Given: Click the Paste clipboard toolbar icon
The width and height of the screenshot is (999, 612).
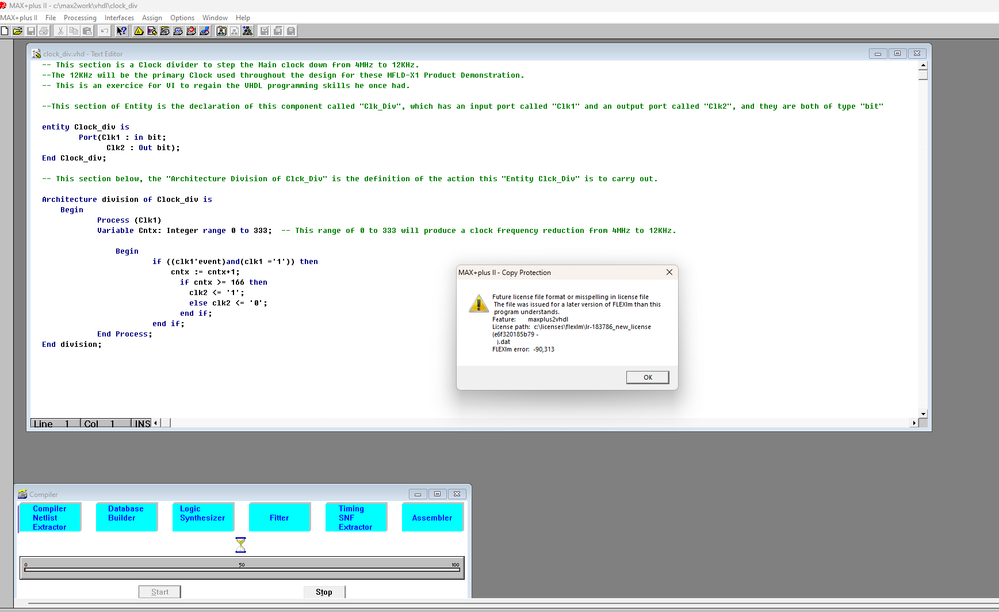Looking at the screenshot, I should 87,31.
